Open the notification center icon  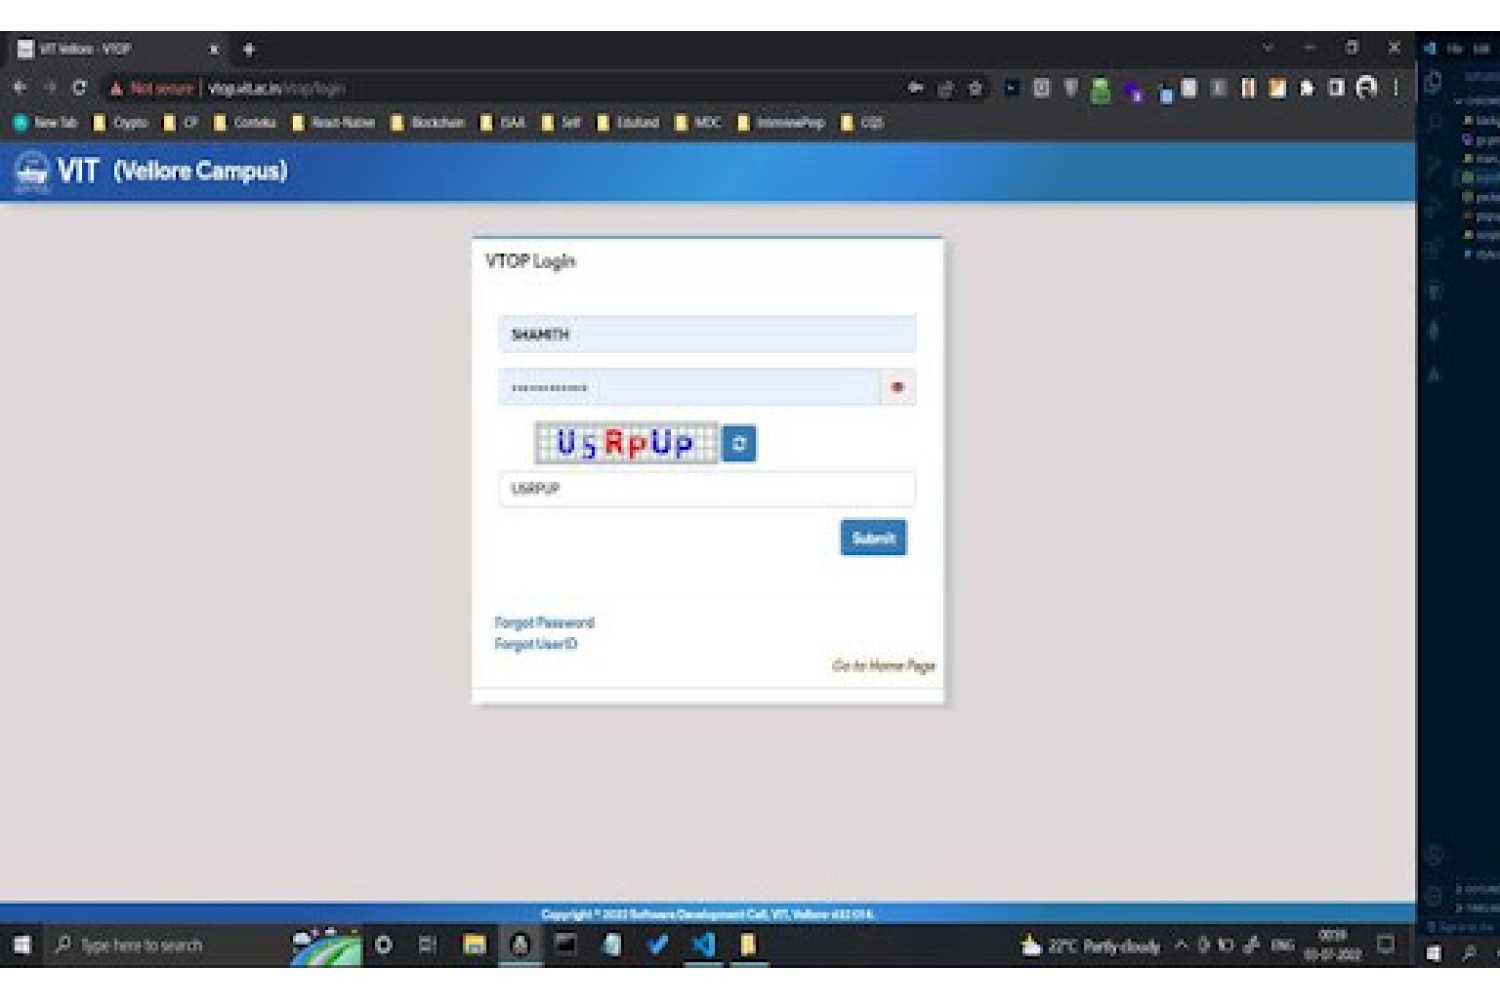[1386, 944]
